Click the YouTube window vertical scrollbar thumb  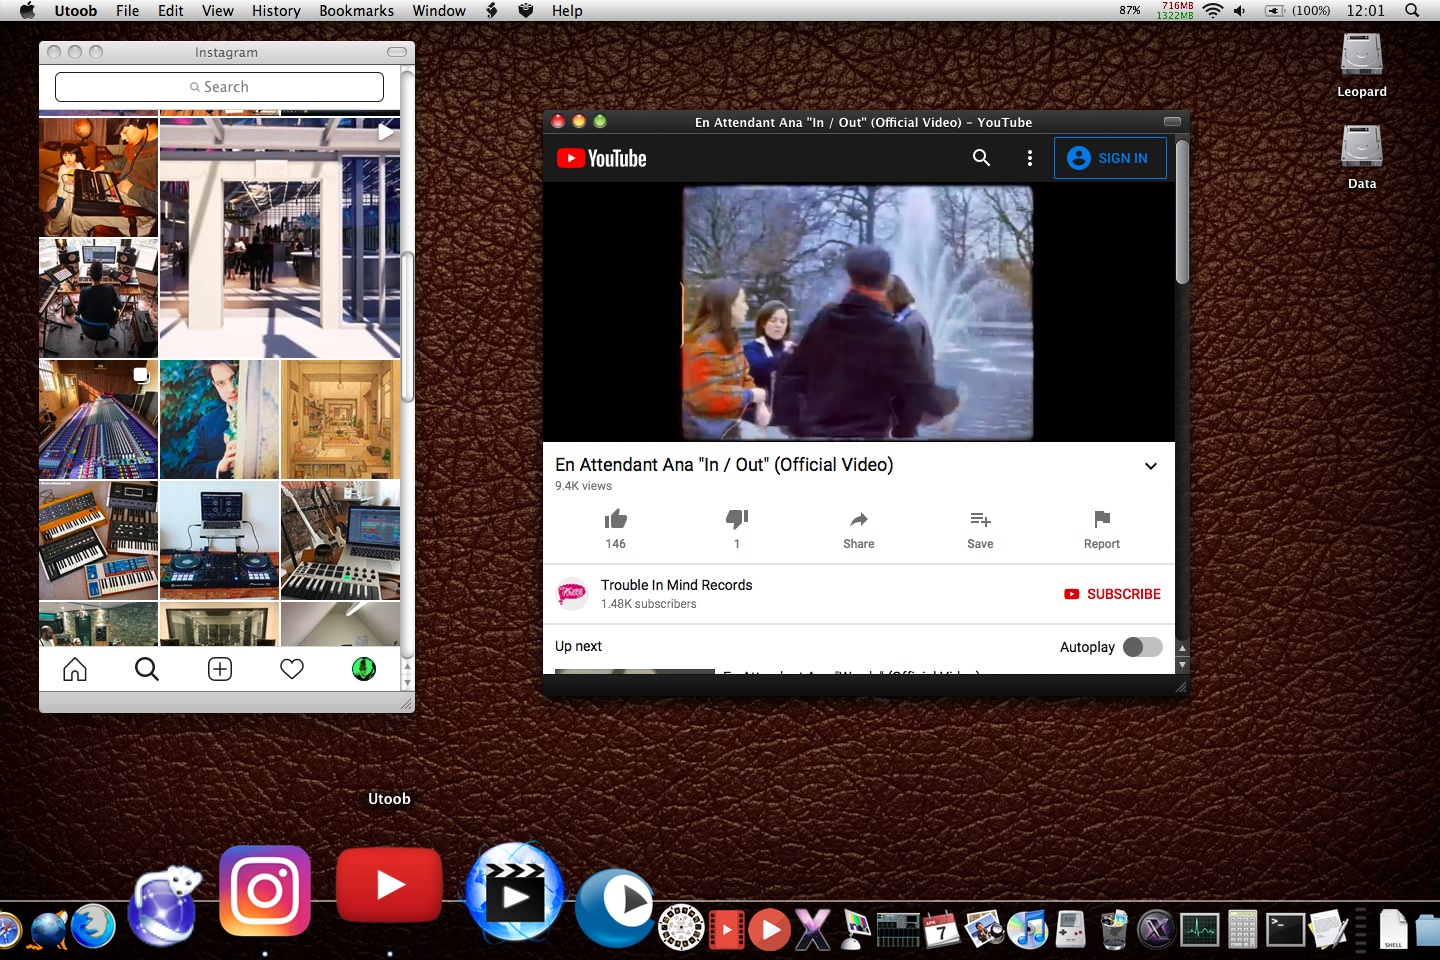point(1182,212)
